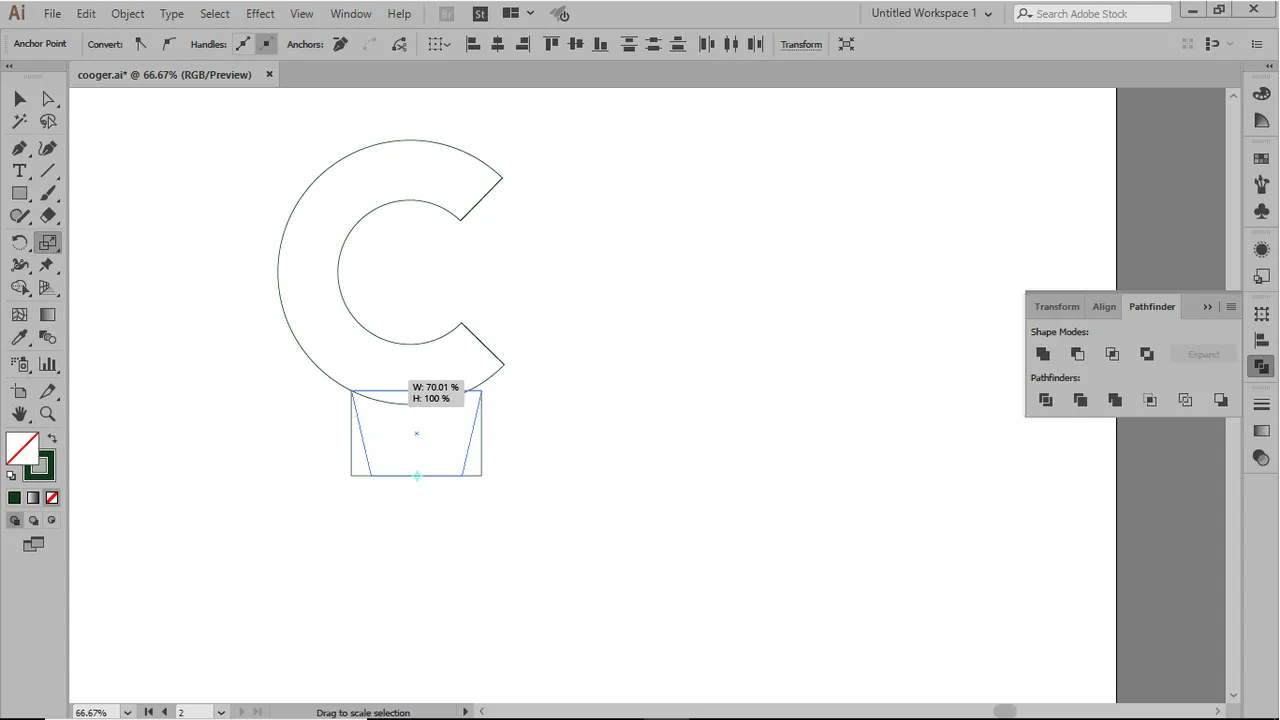
Task: Open the Transform link in control bar
Action: pyautogui.click(x=801, y=44)
